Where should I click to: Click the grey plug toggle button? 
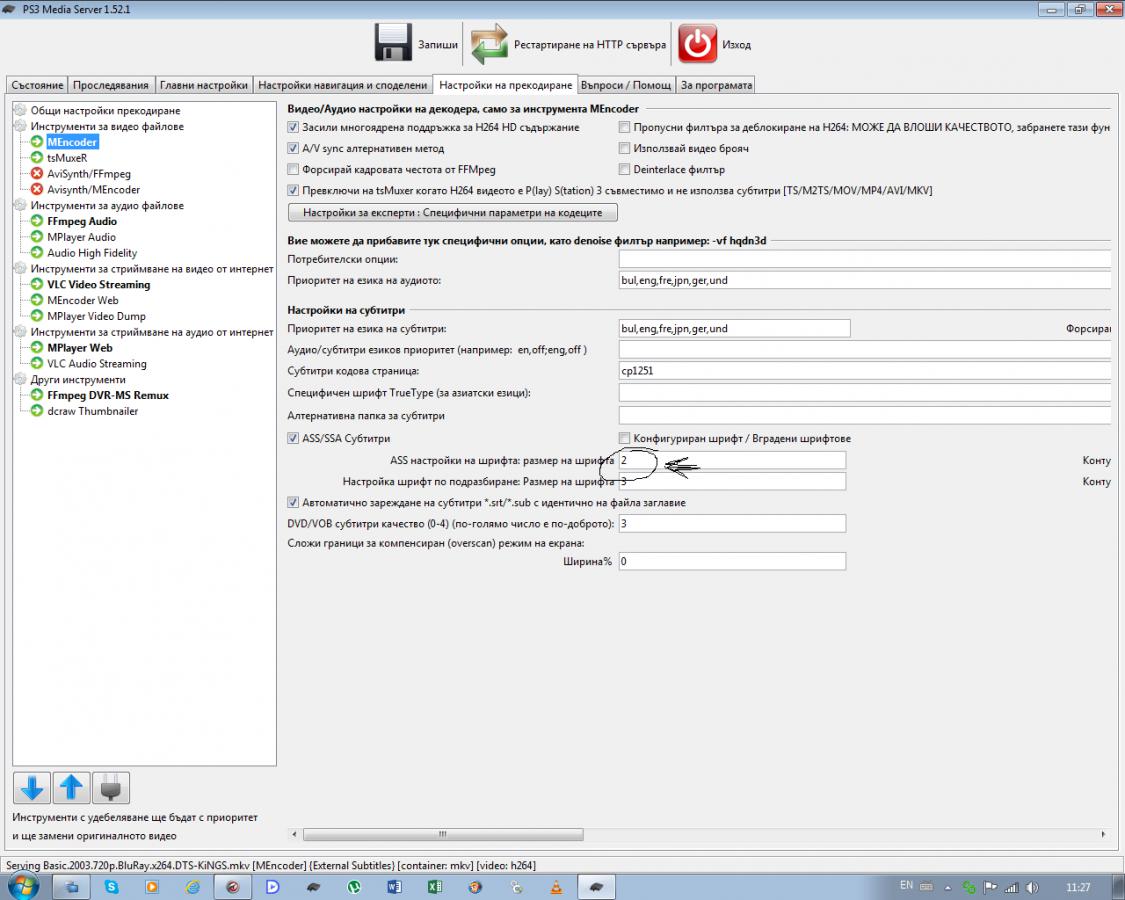point(110,788)
